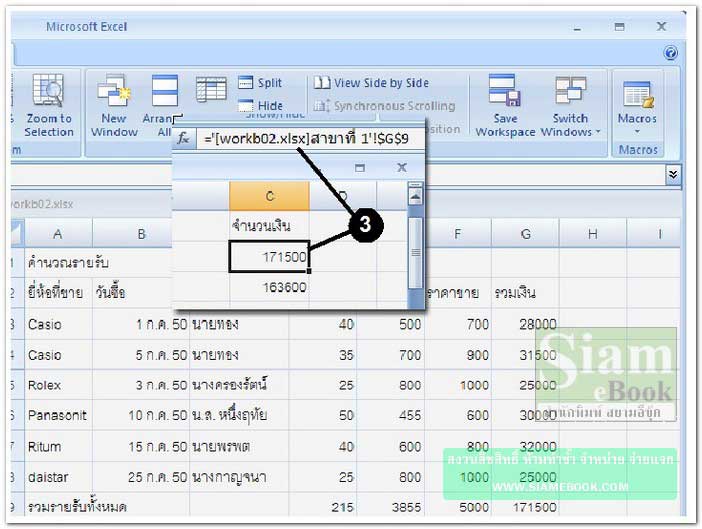Screen dimensions: 702x529
Task: Click the vertical scrollbar thumb in small window
Action: pyautogui.click(x=415, y=253)
